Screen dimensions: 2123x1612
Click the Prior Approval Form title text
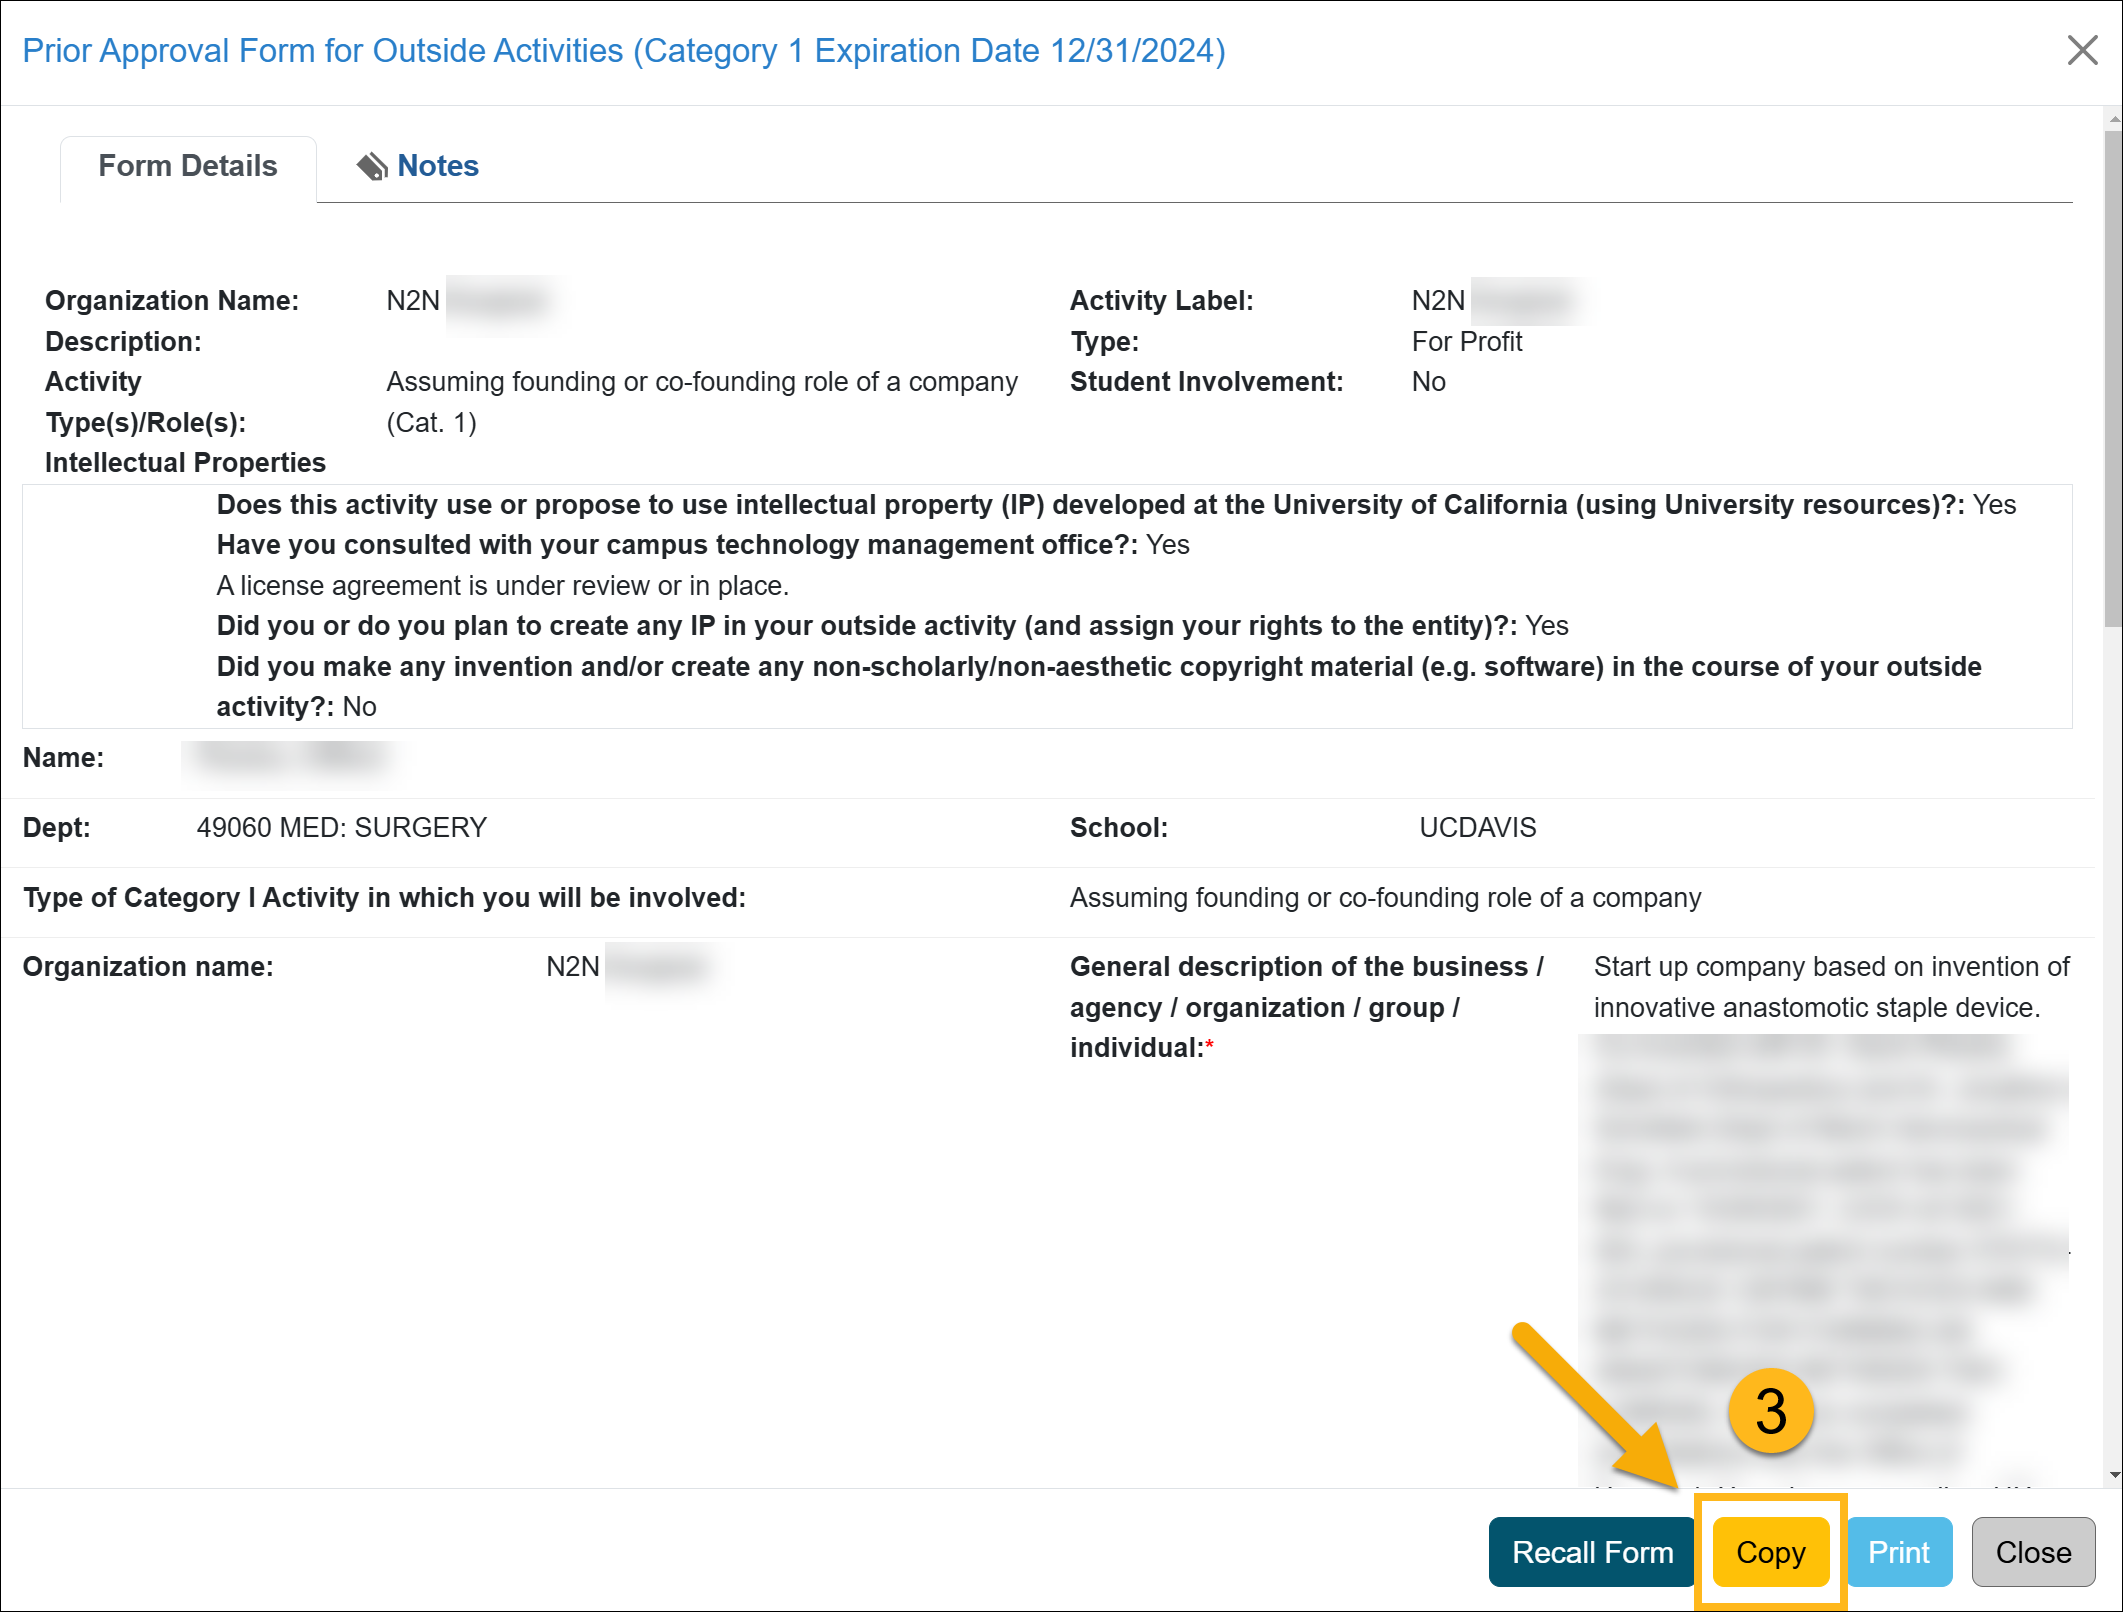click(x=624, y=50)
